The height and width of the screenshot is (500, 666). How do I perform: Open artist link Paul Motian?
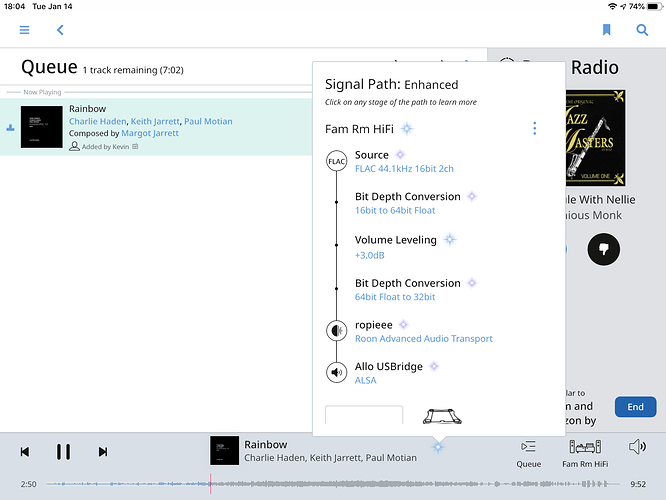[x=208, y=121]
